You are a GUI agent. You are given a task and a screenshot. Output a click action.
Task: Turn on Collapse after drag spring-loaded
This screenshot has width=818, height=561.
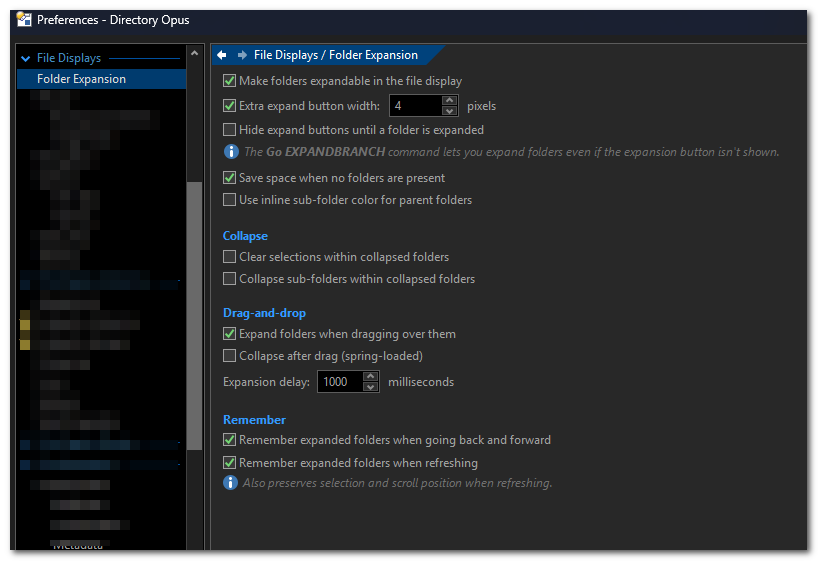230,356
